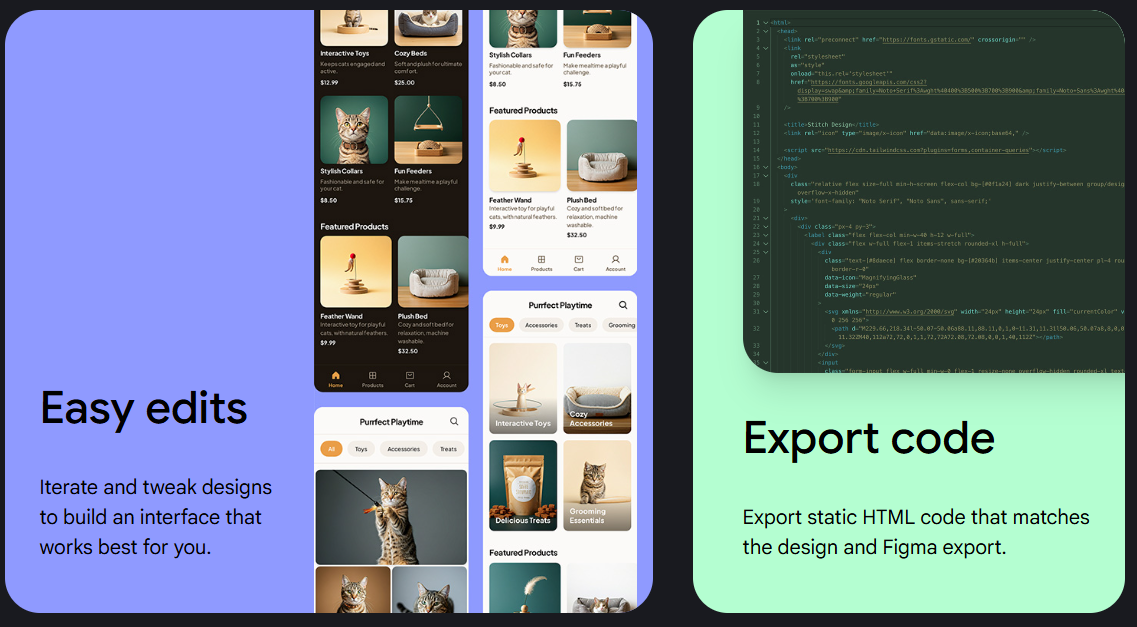Tap Home icon in dark mockup navigation
The width and height of the screenshot is (1137, 627).
(335, 376)
